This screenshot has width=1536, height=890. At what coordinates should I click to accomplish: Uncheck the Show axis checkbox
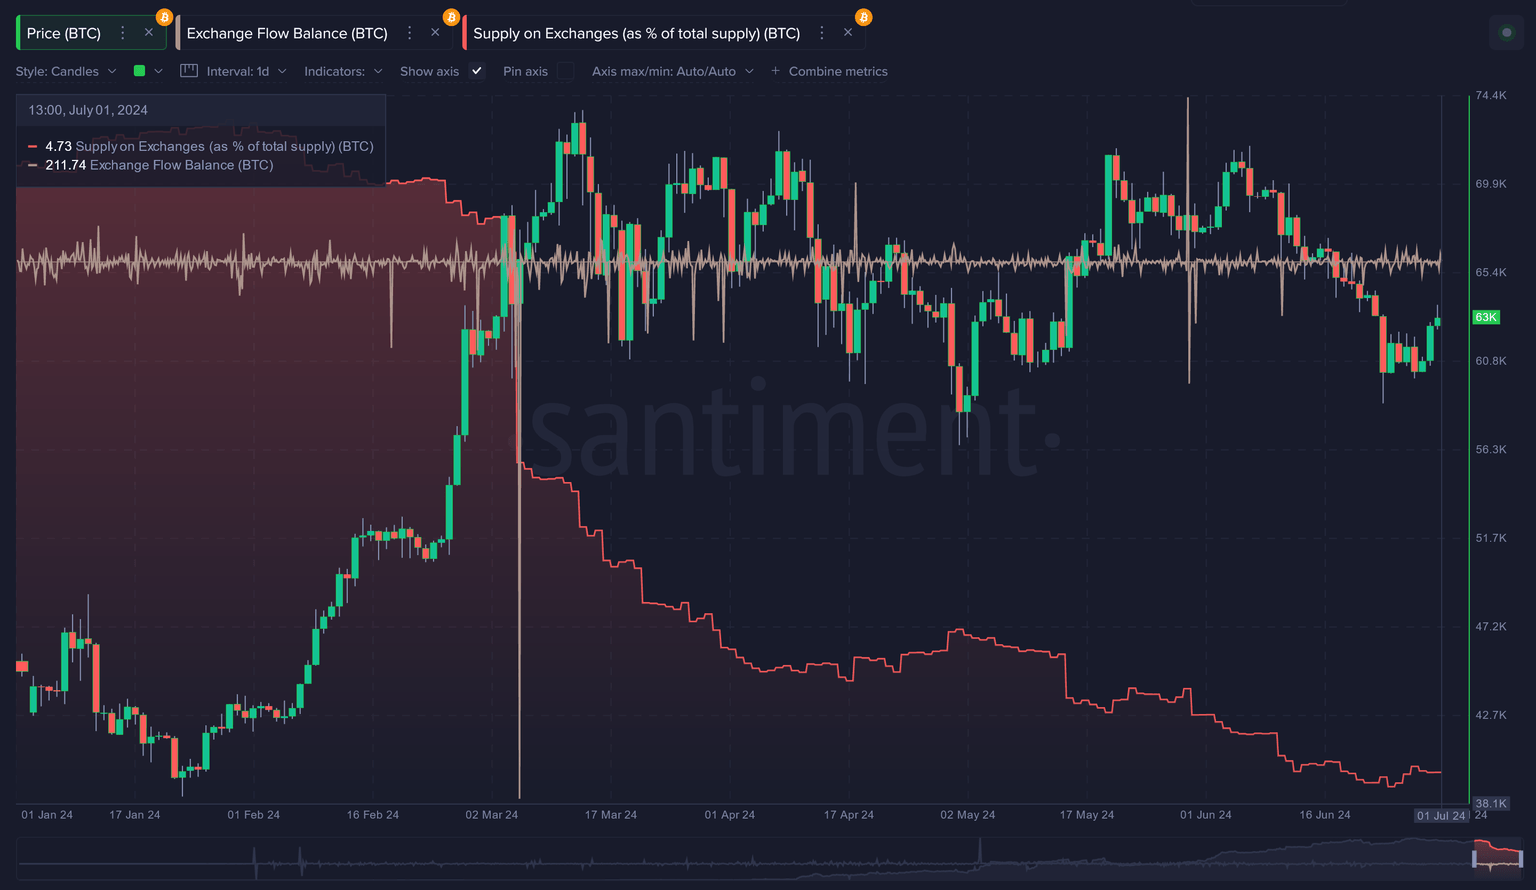477,71
